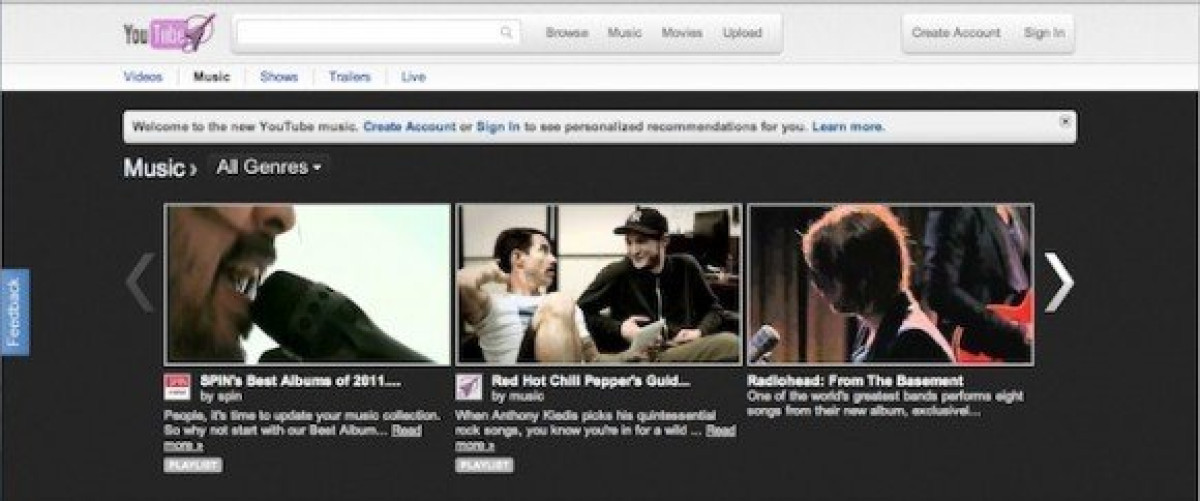This screenshot has height=501, width=1200.
Task: Click the Music heading breadcrumb
Action: 155,168
